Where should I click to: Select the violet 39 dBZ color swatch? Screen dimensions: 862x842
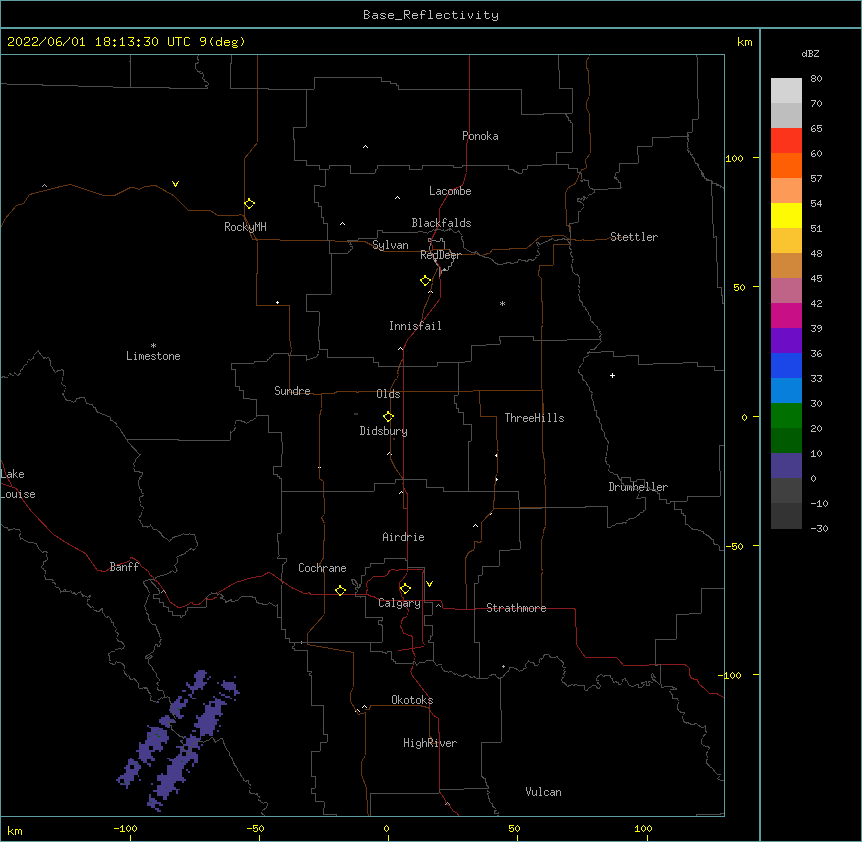786,340
